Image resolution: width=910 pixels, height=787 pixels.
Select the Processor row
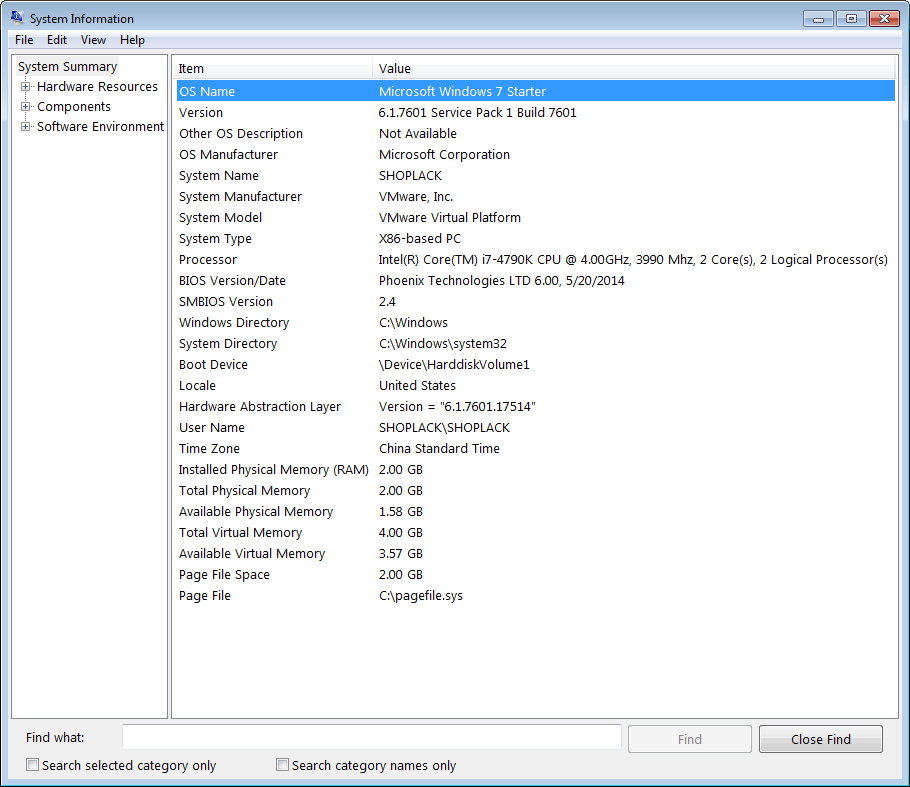pyautogui.click(x=536, y=259)
